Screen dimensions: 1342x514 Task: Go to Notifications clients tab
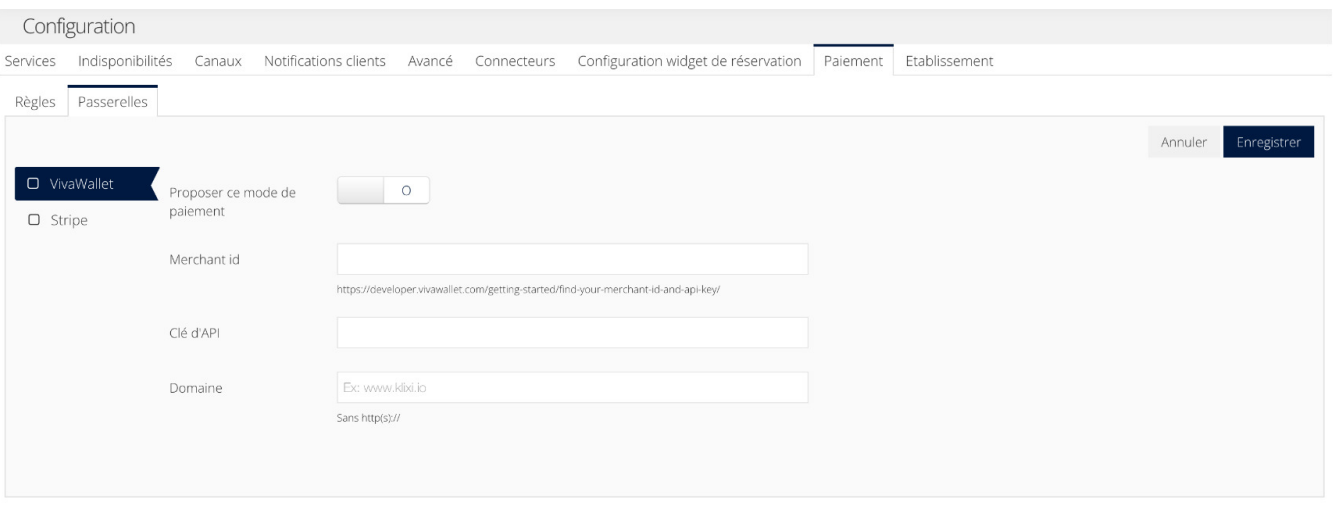coord(325,61)
